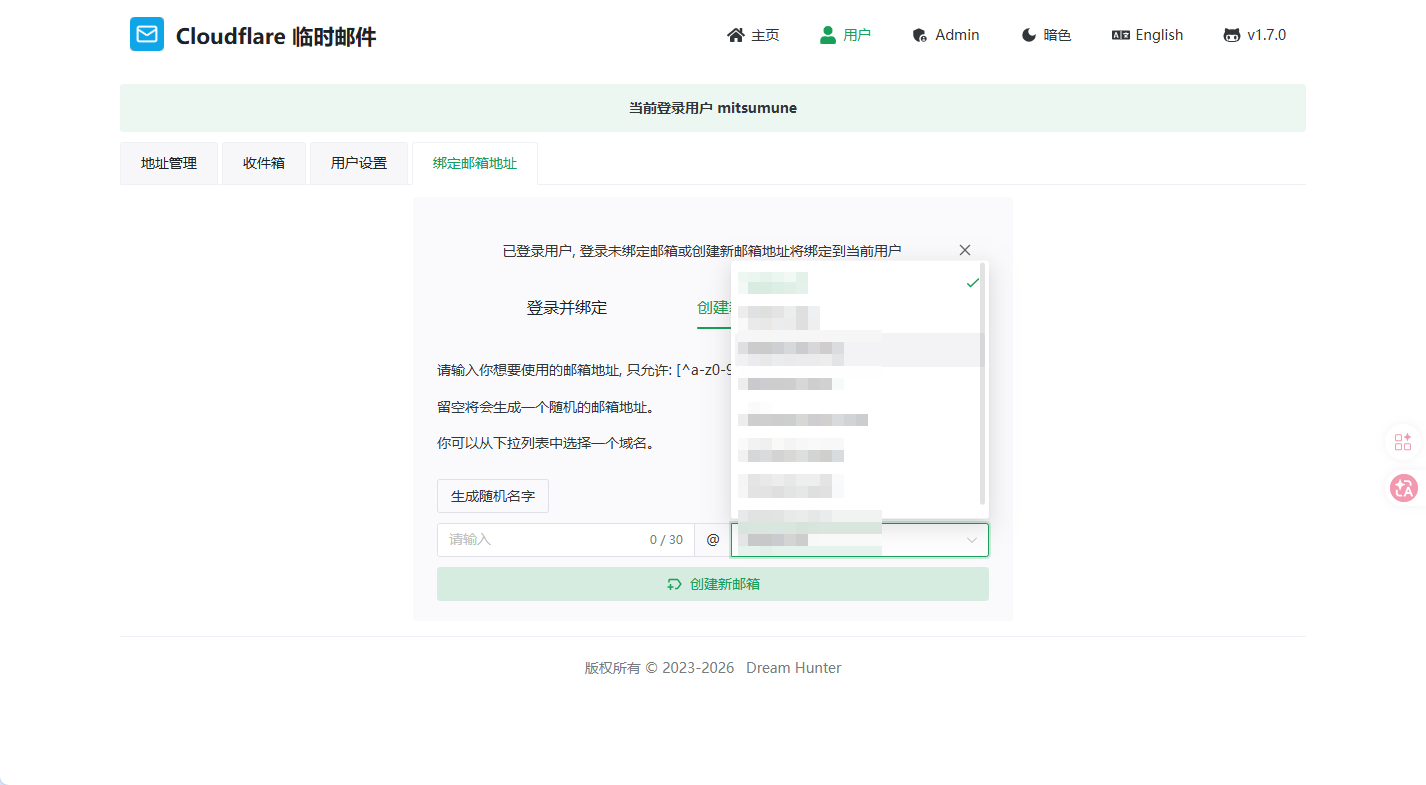The width and height of the screenshot is (1426, 785).
Task: Click the pink translate floating icon
Action: pos(1404,488)
